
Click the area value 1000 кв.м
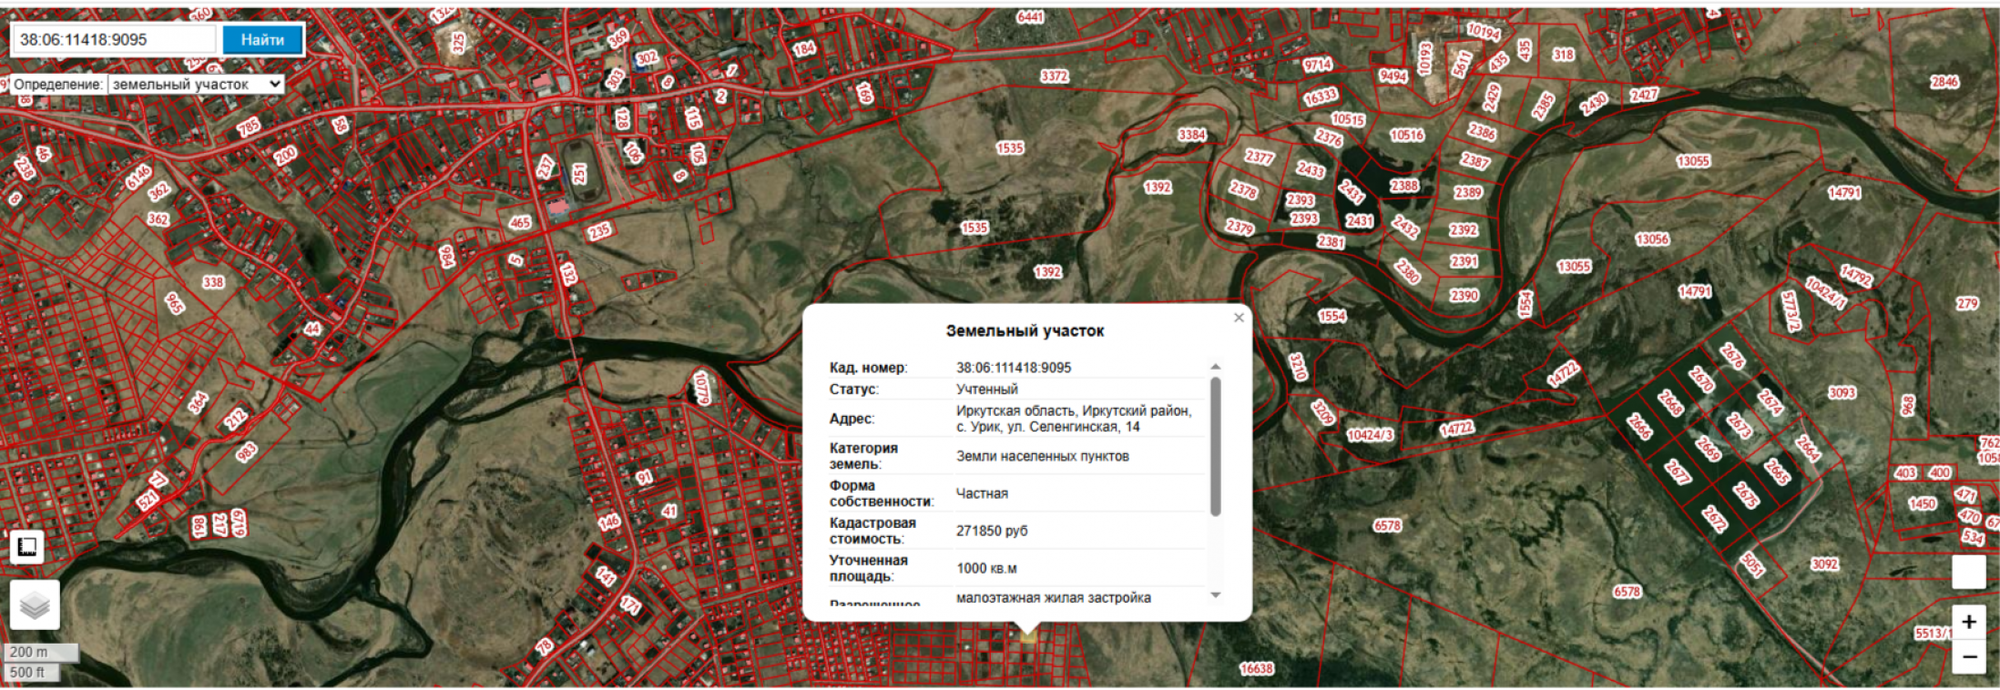pyautogui.click(x=986, y=569)
